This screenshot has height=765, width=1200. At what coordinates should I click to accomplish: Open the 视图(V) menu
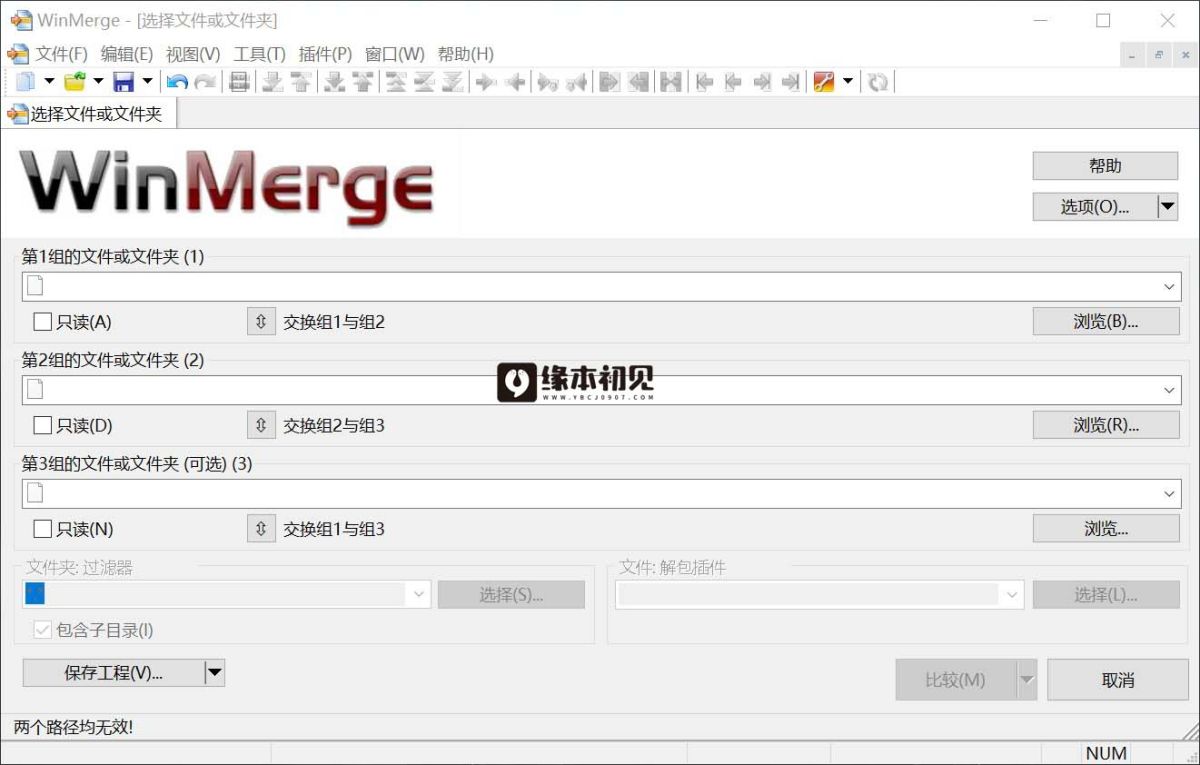[x=193, y=54]
